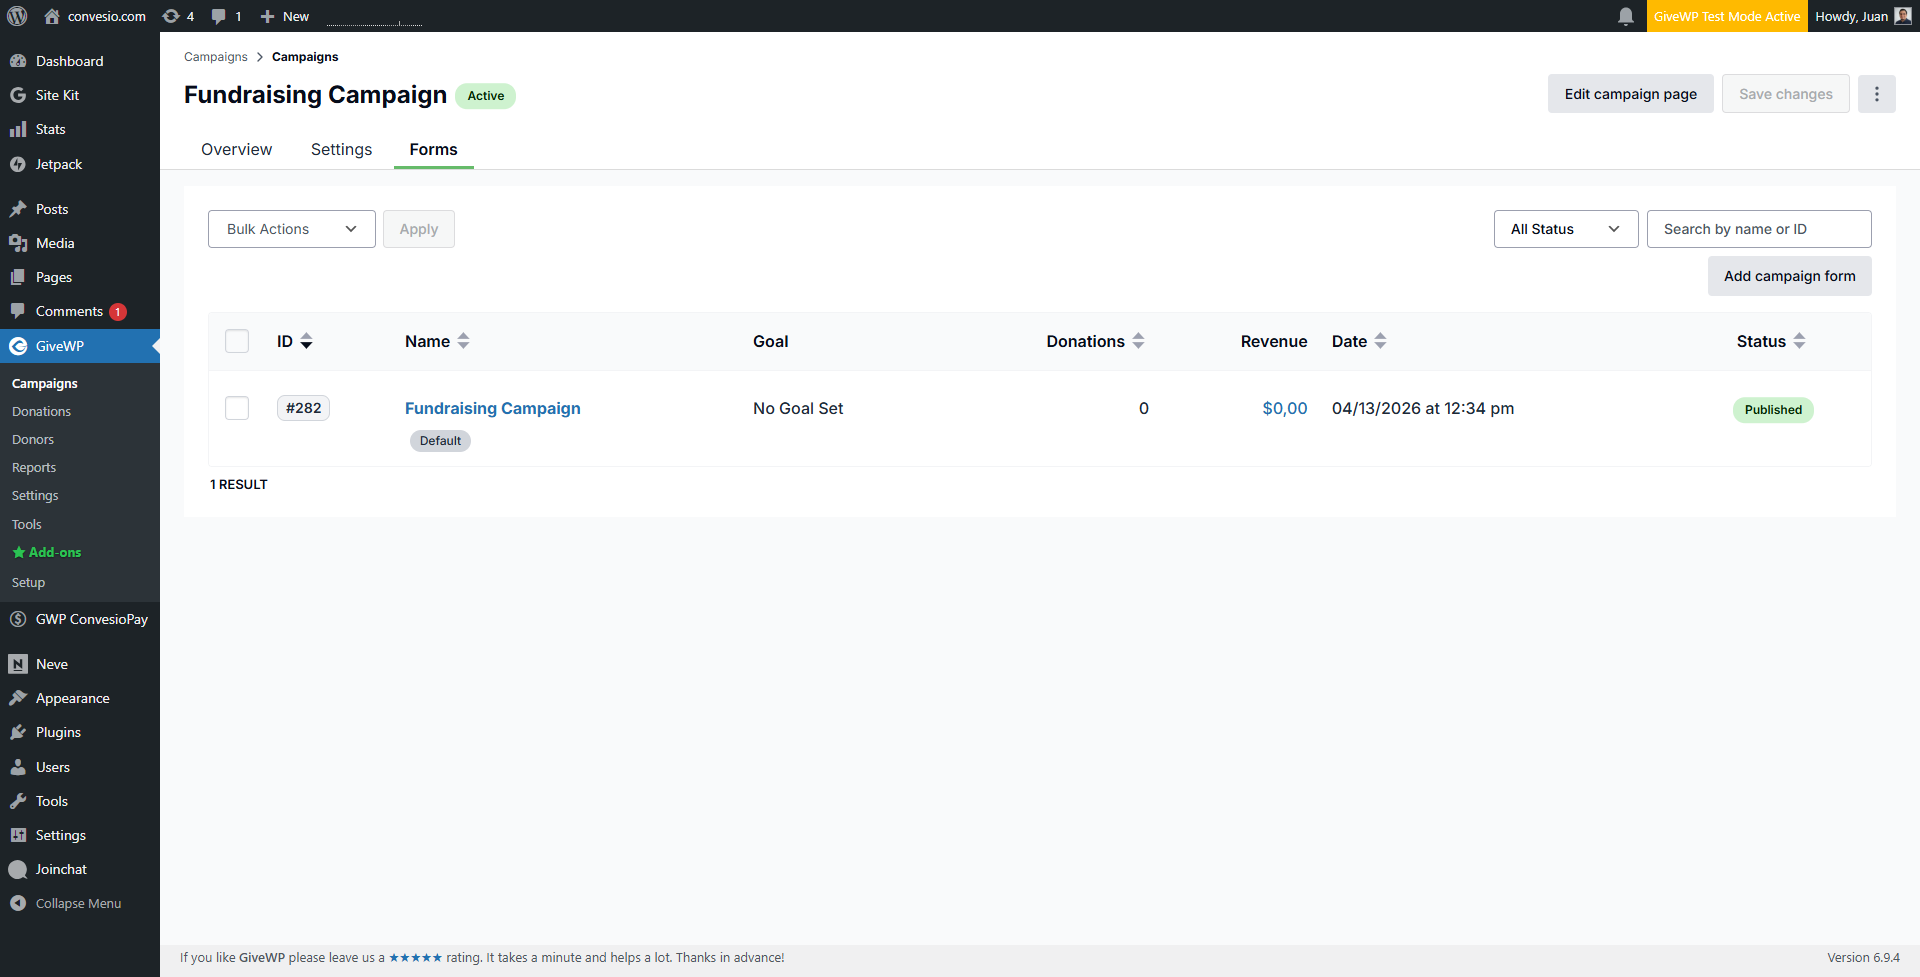Click the updates icon in admin bar
Viewport: 1920px width, 977px height.
point(172,16)
